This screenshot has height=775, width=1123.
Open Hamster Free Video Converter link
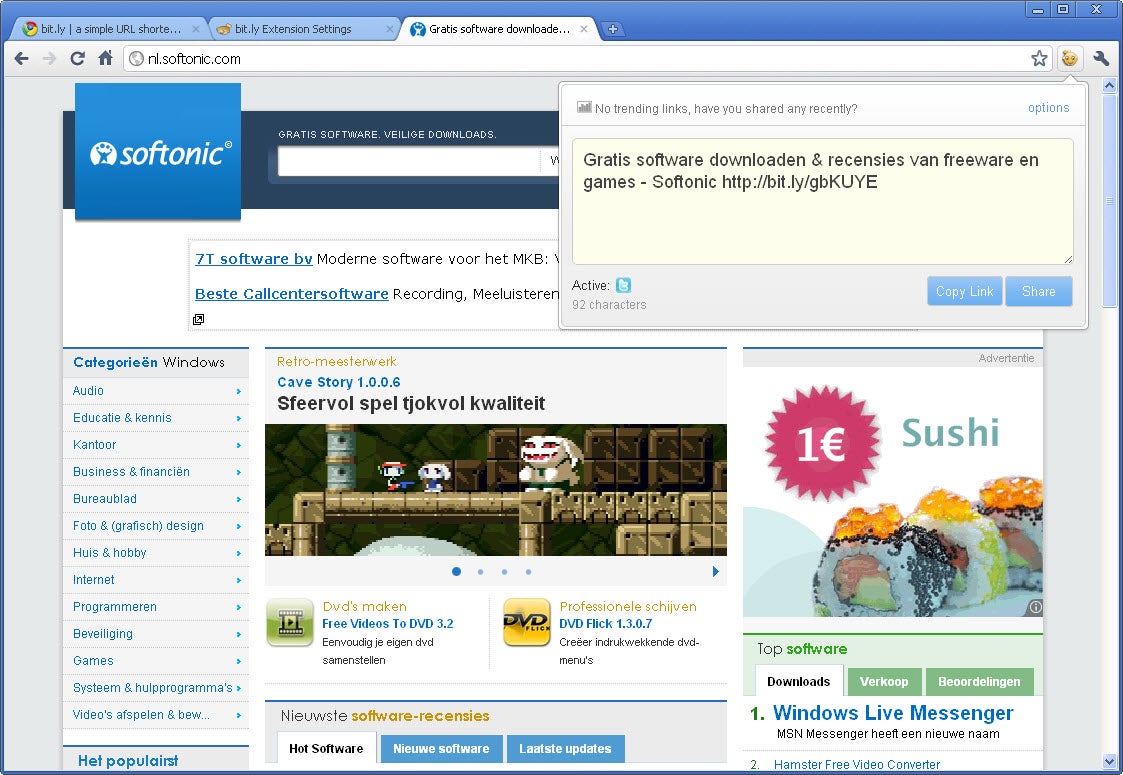tap(857, 764)
